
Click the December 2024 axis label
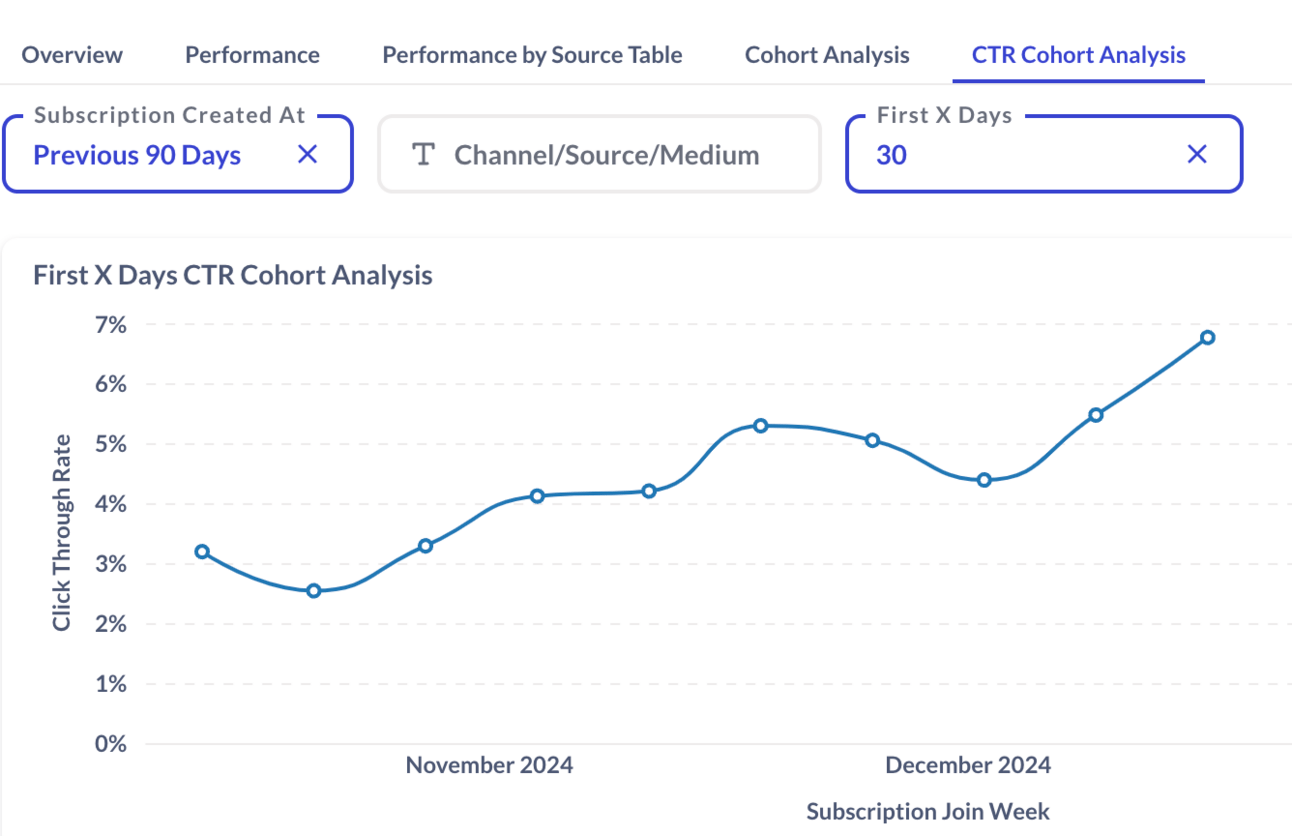click(x=968, y=765)
